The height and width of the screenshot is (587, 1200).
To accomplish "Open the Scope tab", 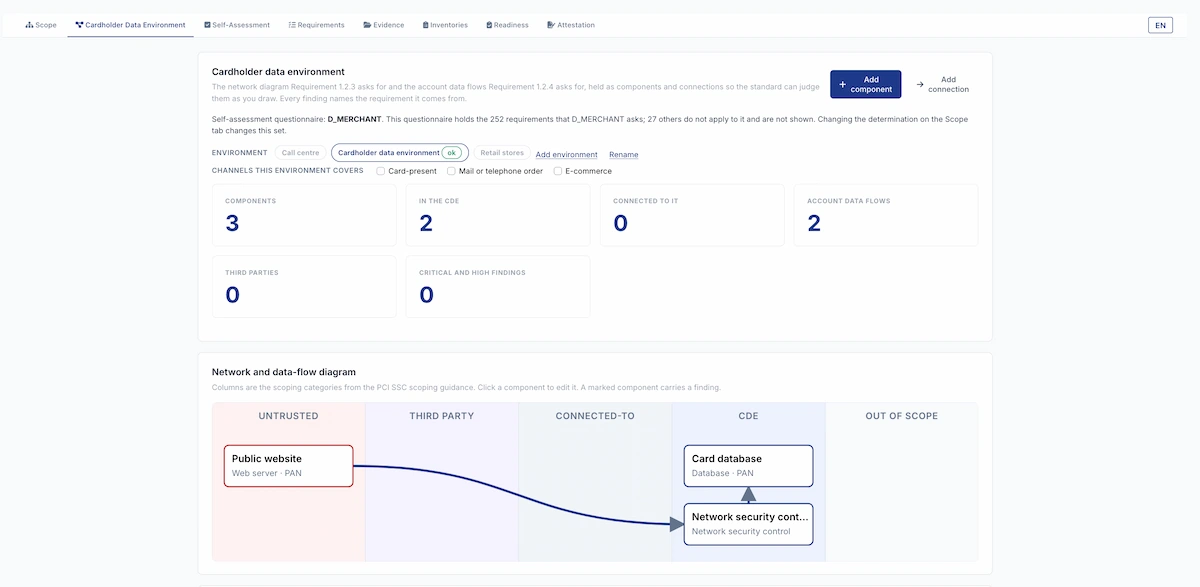I will [41, 25].
